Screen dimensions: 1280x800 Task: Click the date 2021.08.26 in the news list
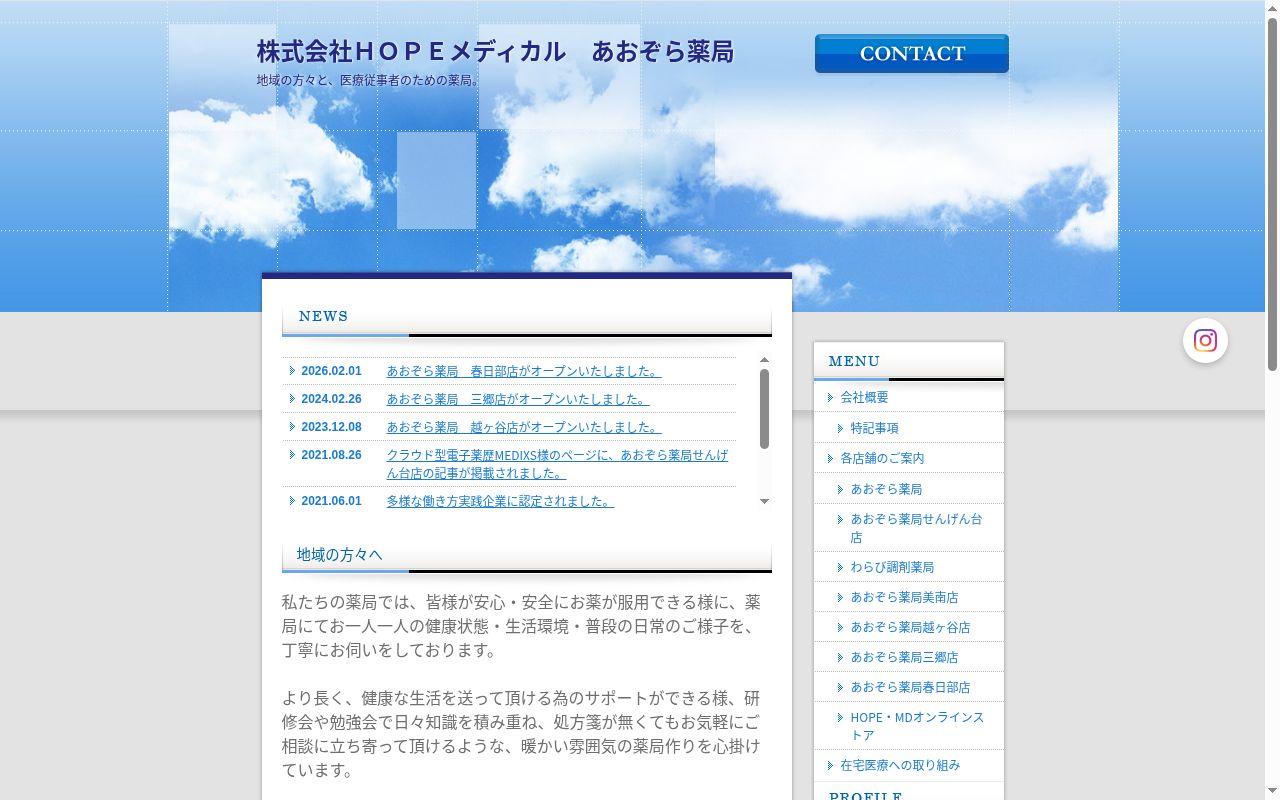click(x=331, y=455)
